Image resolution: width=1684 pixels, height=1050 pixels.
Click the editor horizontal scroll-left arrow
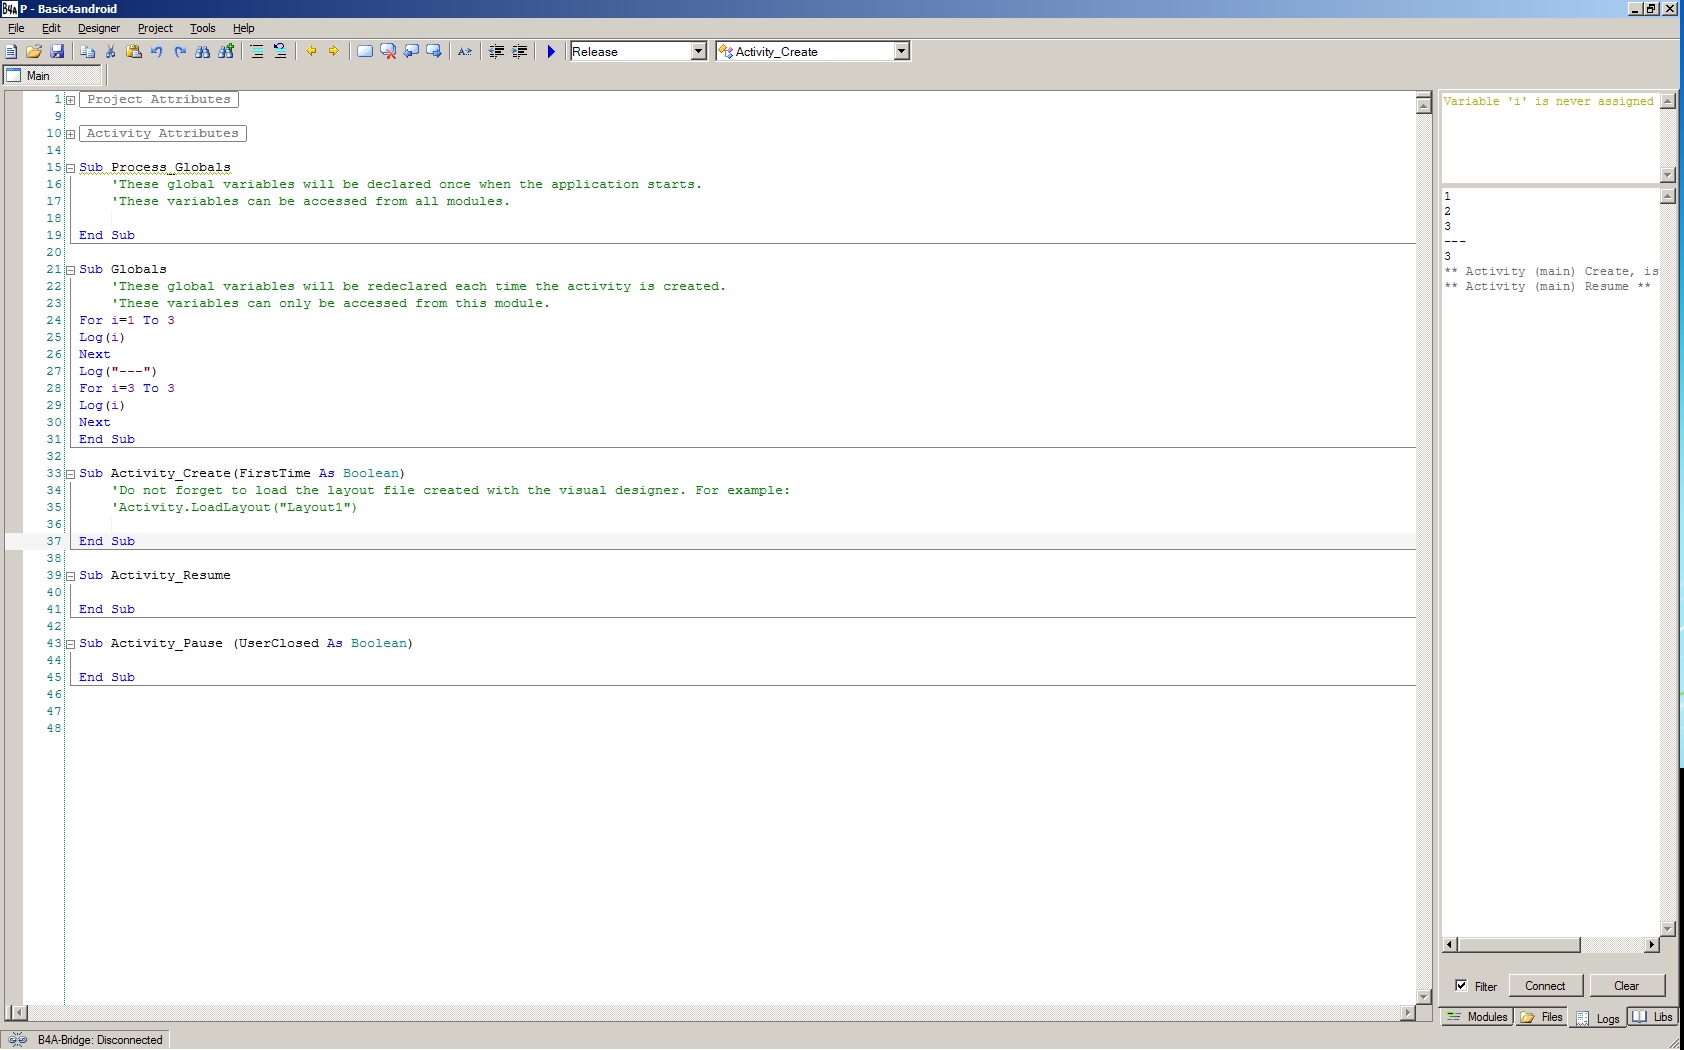pyautogui.click(x=17, y=1013)
